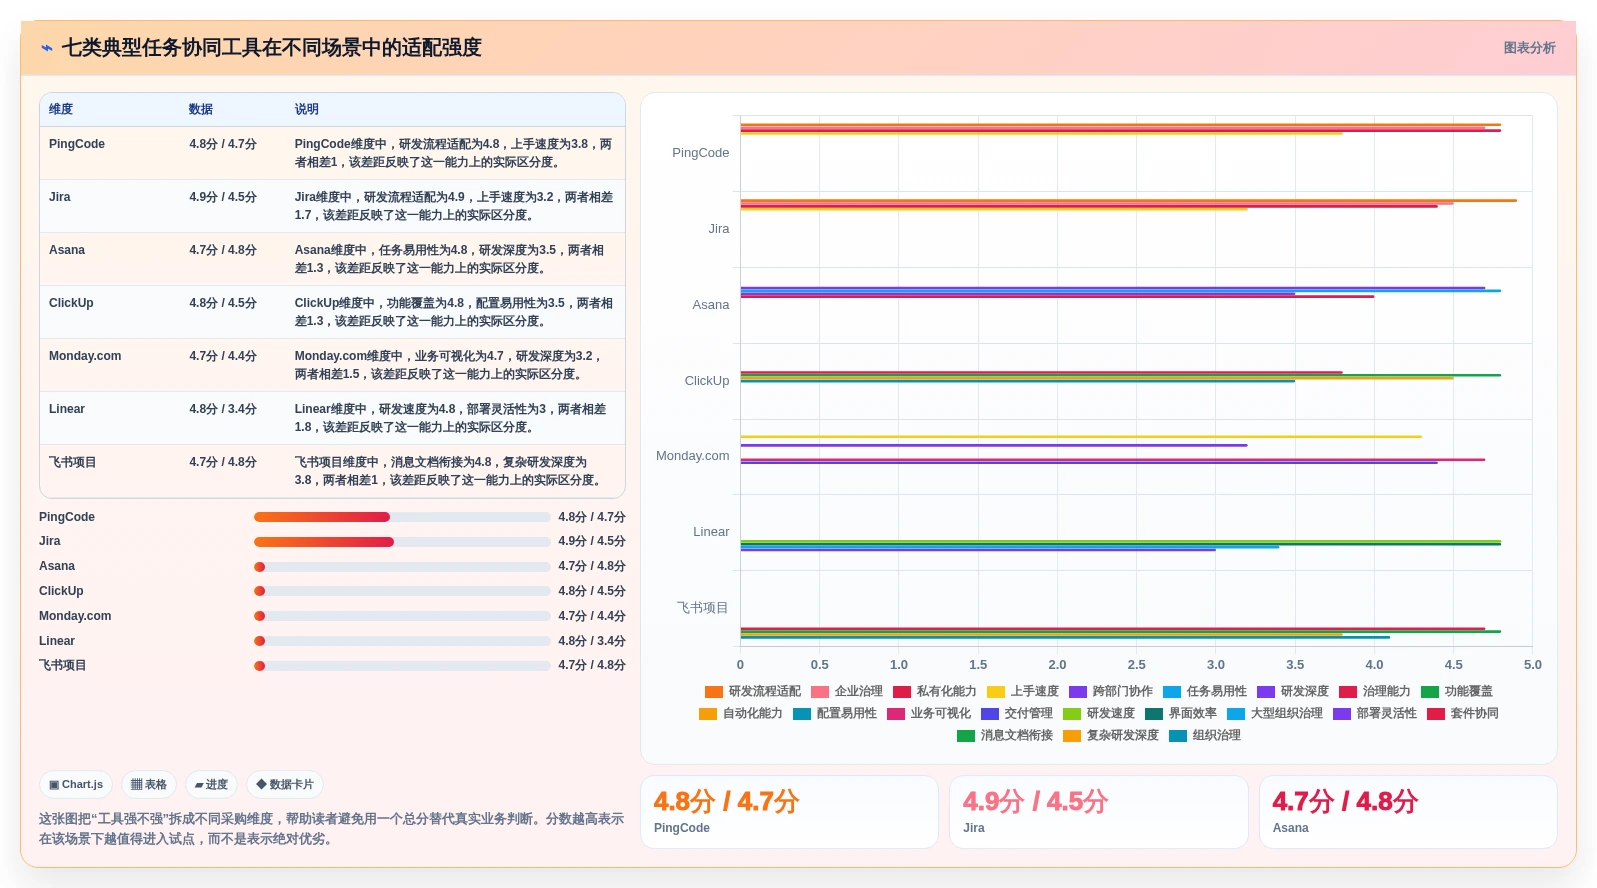Click the PingCode progress bar
Image resolution: width=1597 pixels, height=888 pixels.
click(402, 517)
